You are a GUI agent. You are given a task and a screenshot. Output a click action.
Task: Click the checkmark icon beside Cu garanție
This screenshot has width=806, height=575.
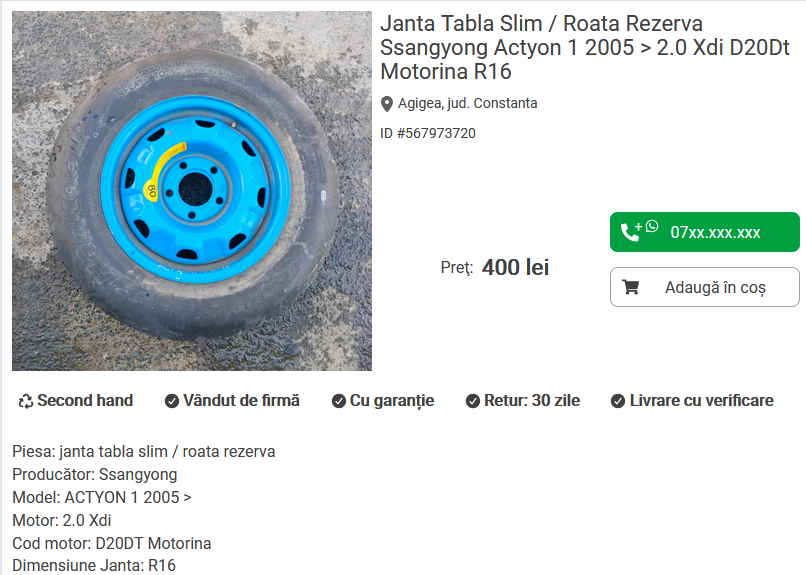pos(338,401)
